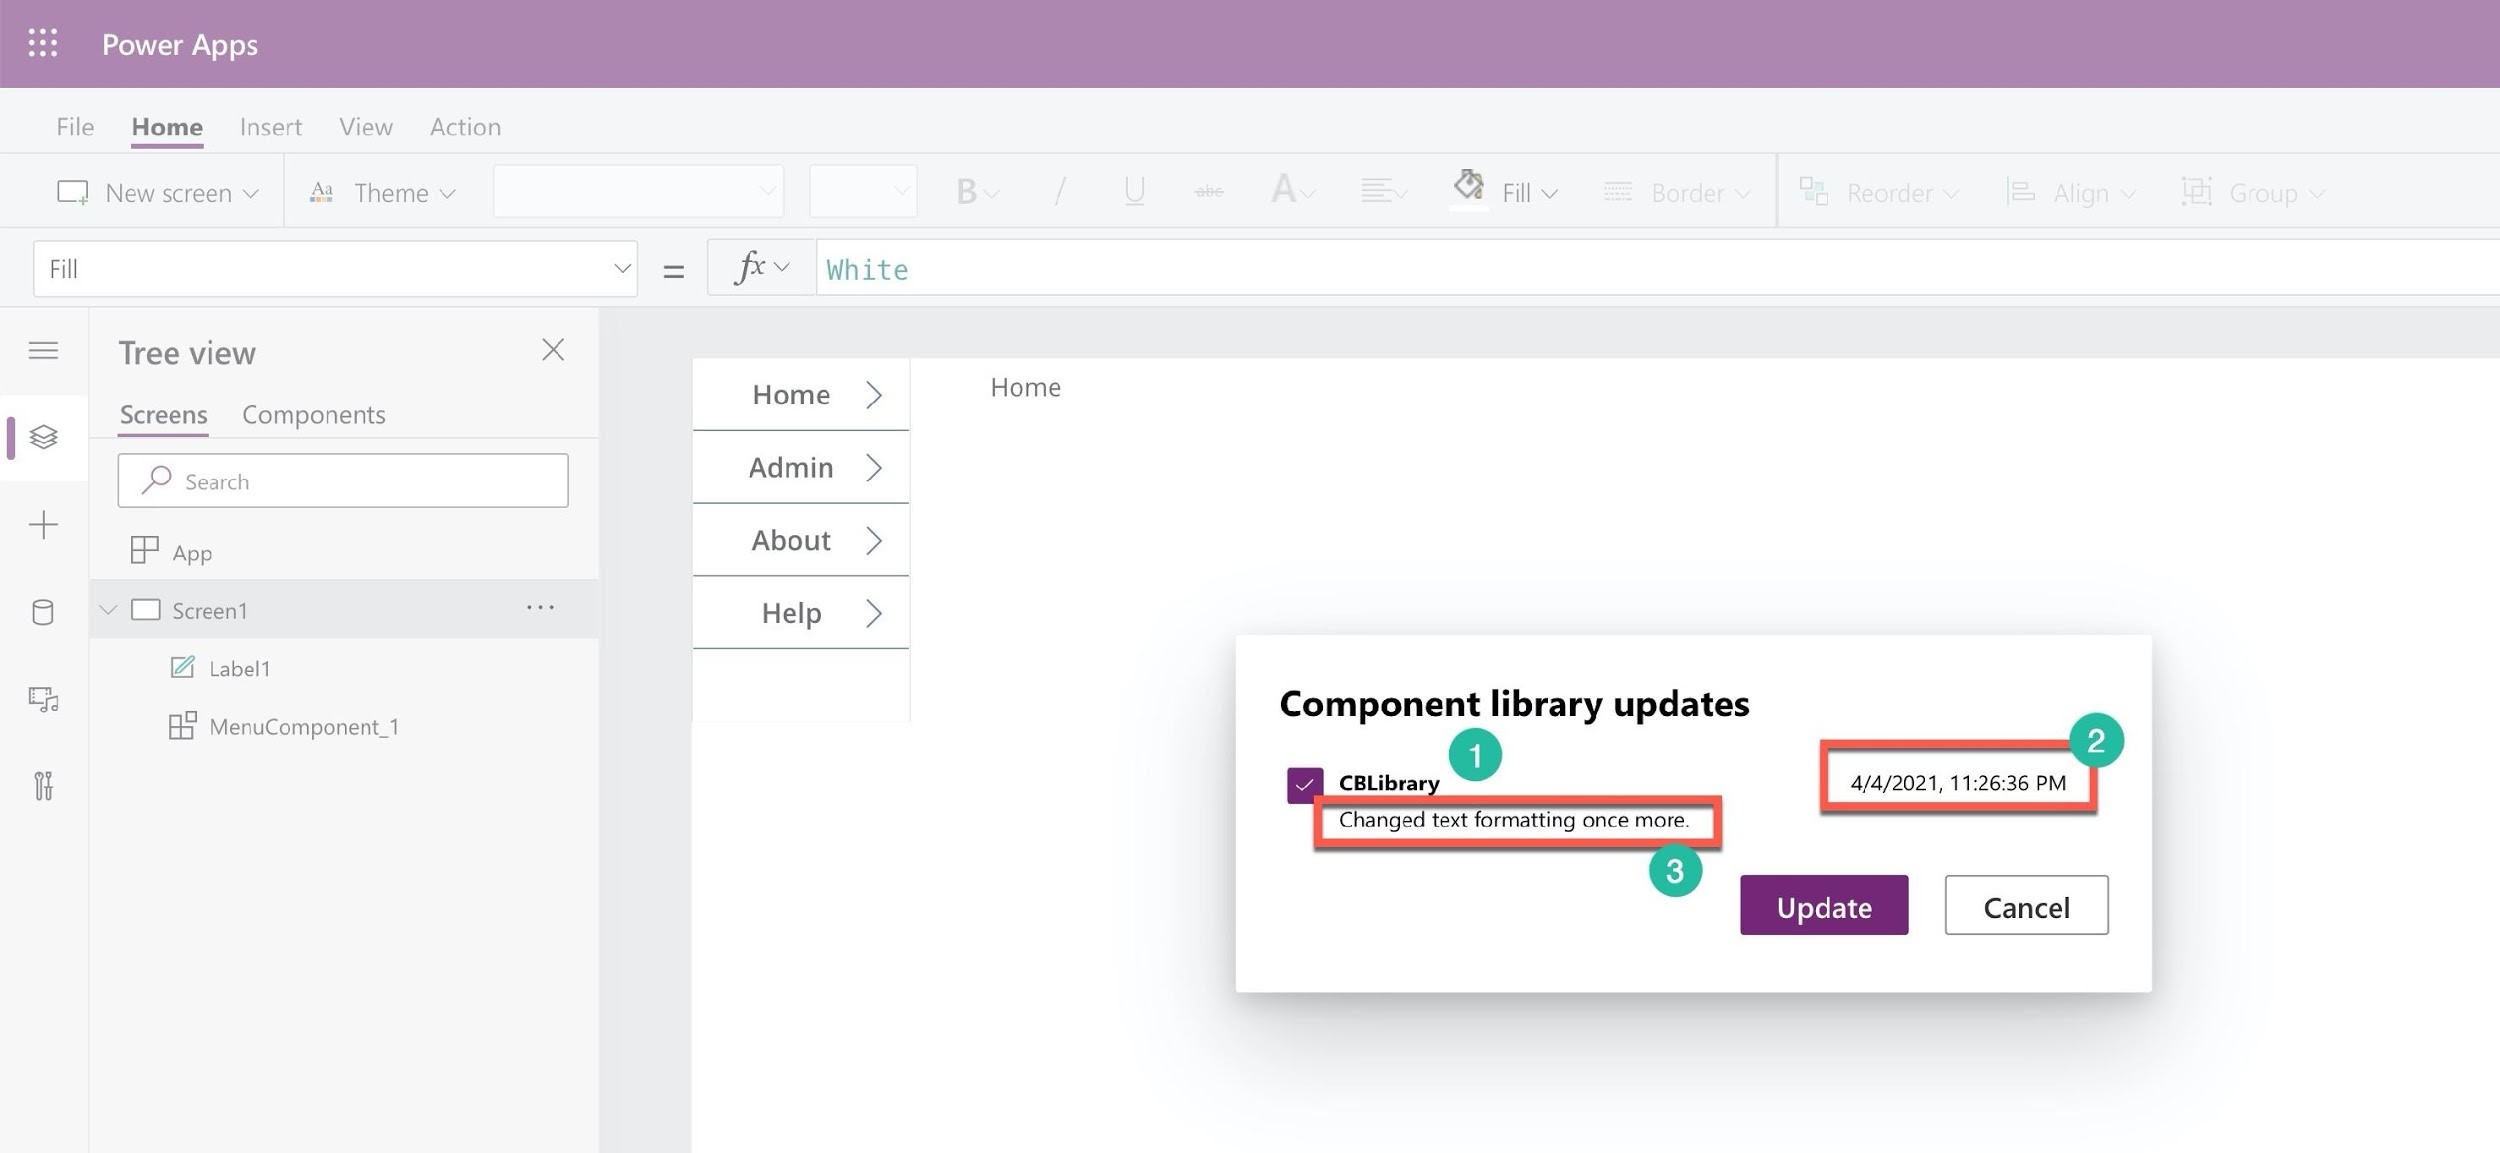
Task: Toggle the CBLibrary checkbox
Action: click(x=1303, y=781)
